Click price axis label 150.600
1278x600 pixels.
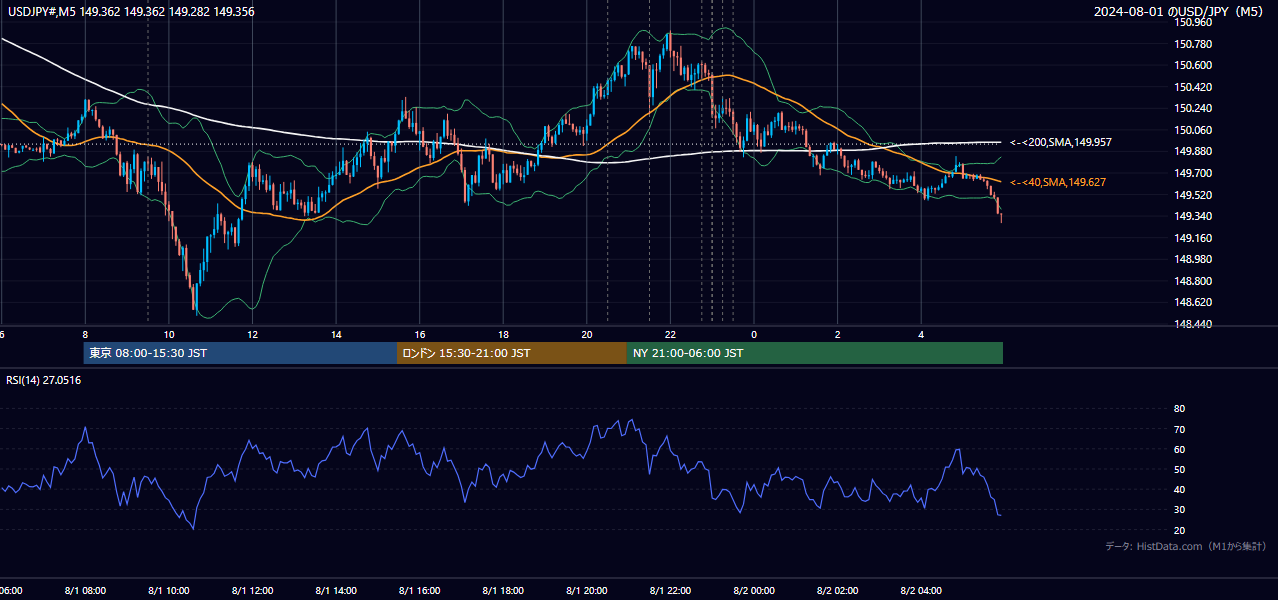(1192, 65)
